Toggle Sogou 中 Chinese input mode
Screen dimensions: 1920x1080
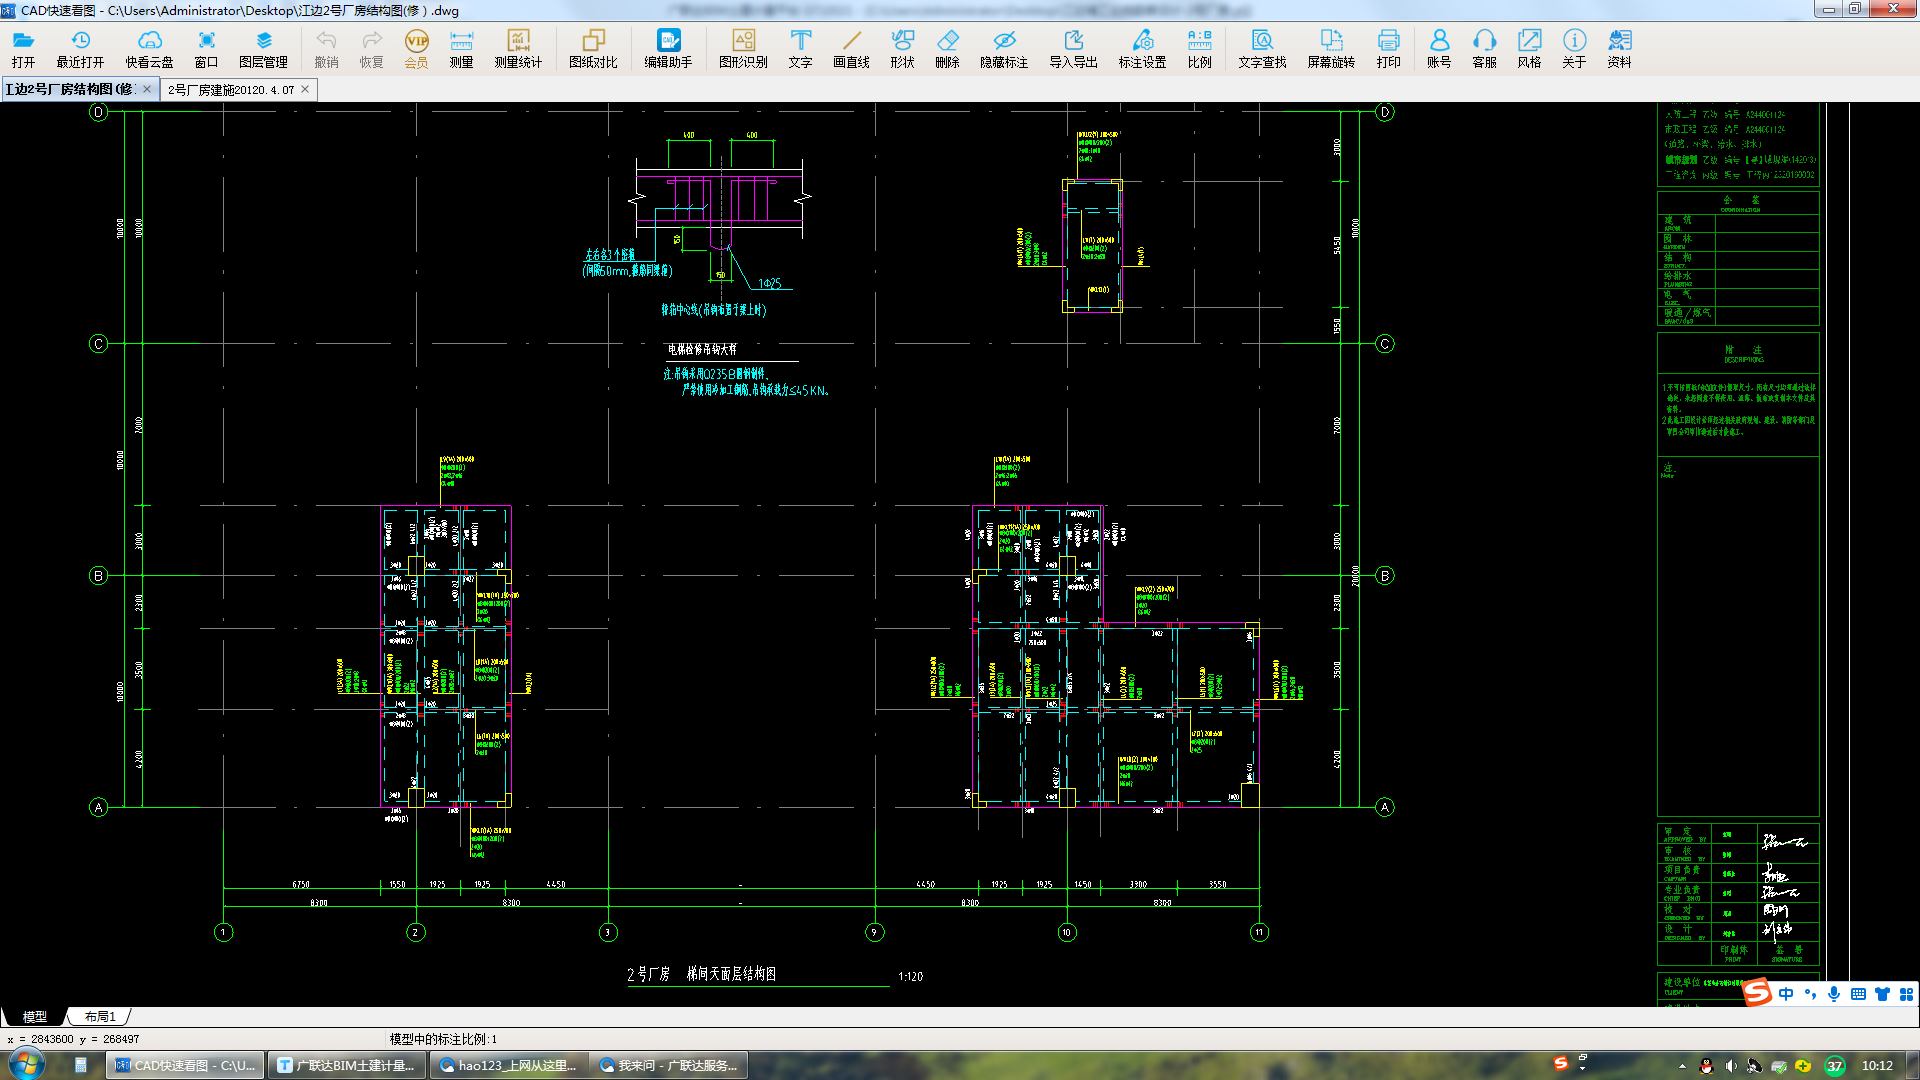coord(1786,994)
